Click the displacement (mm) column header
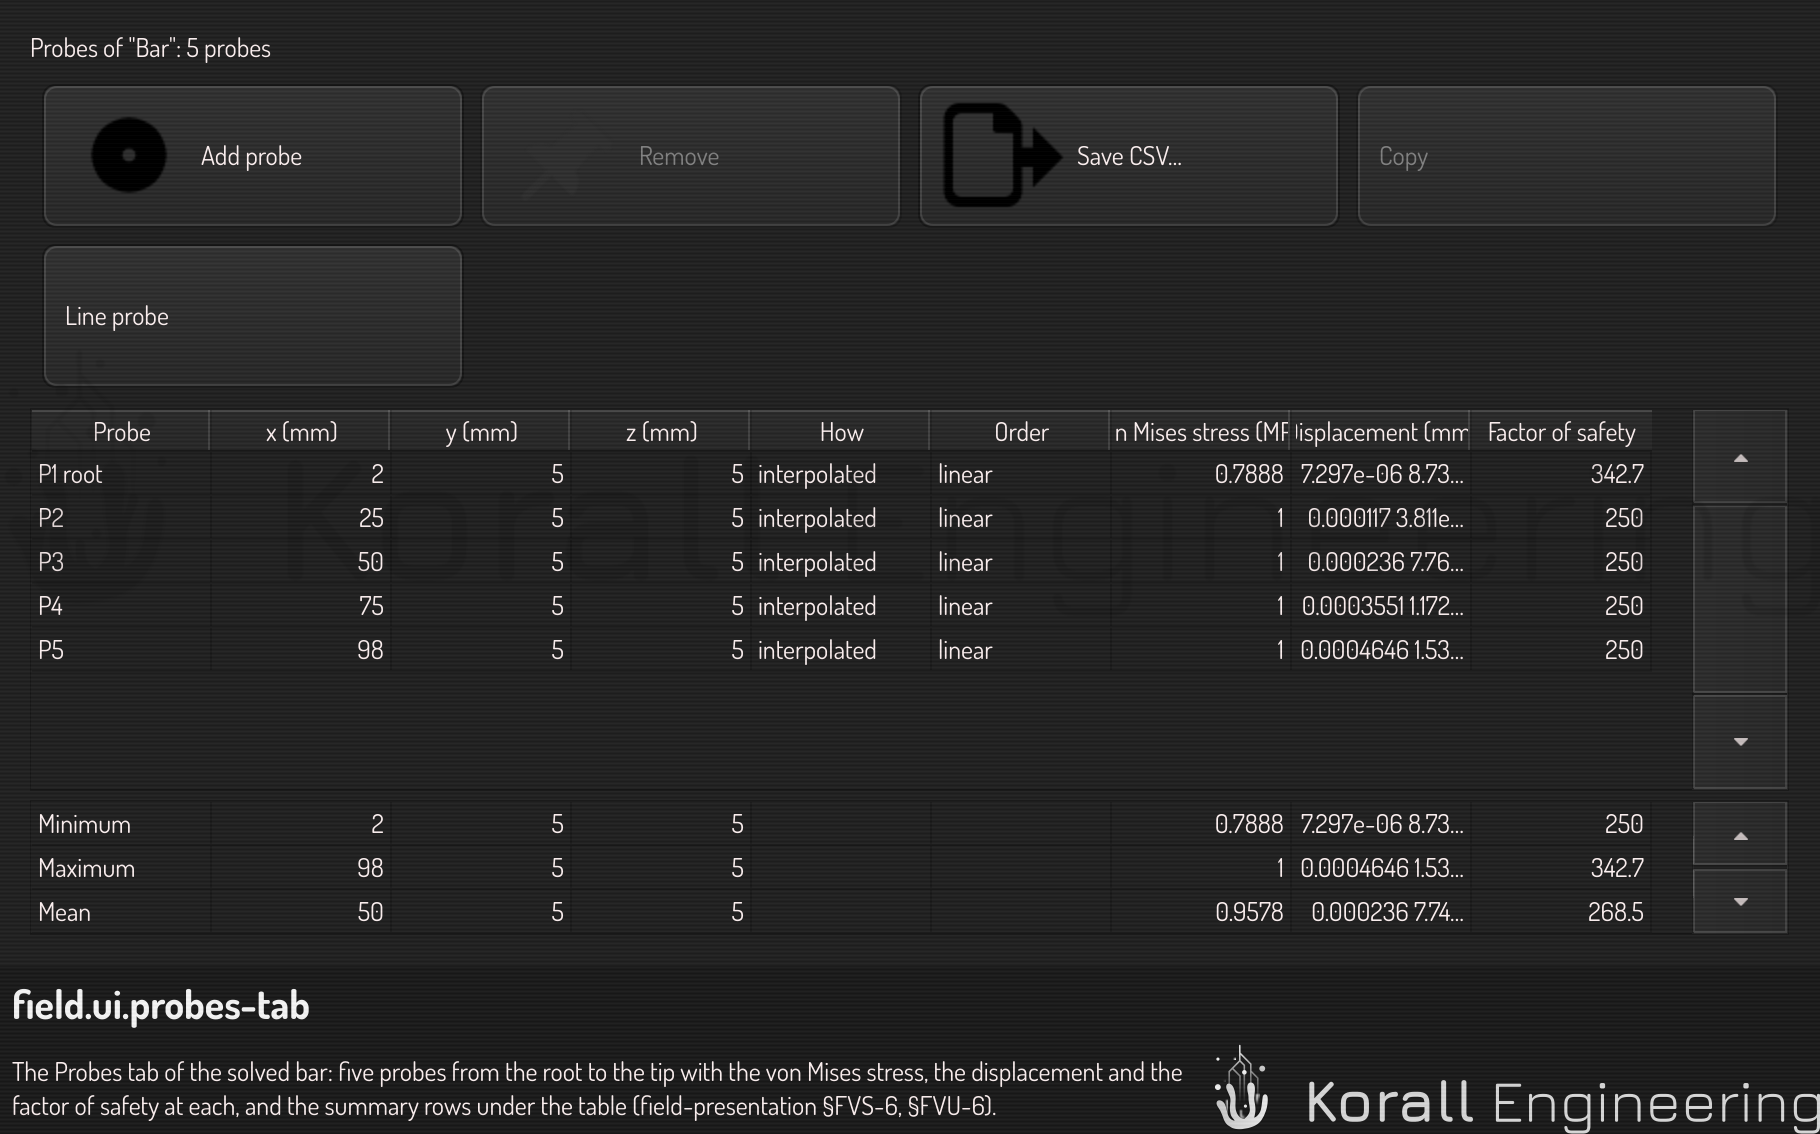 click(1380, 432)
